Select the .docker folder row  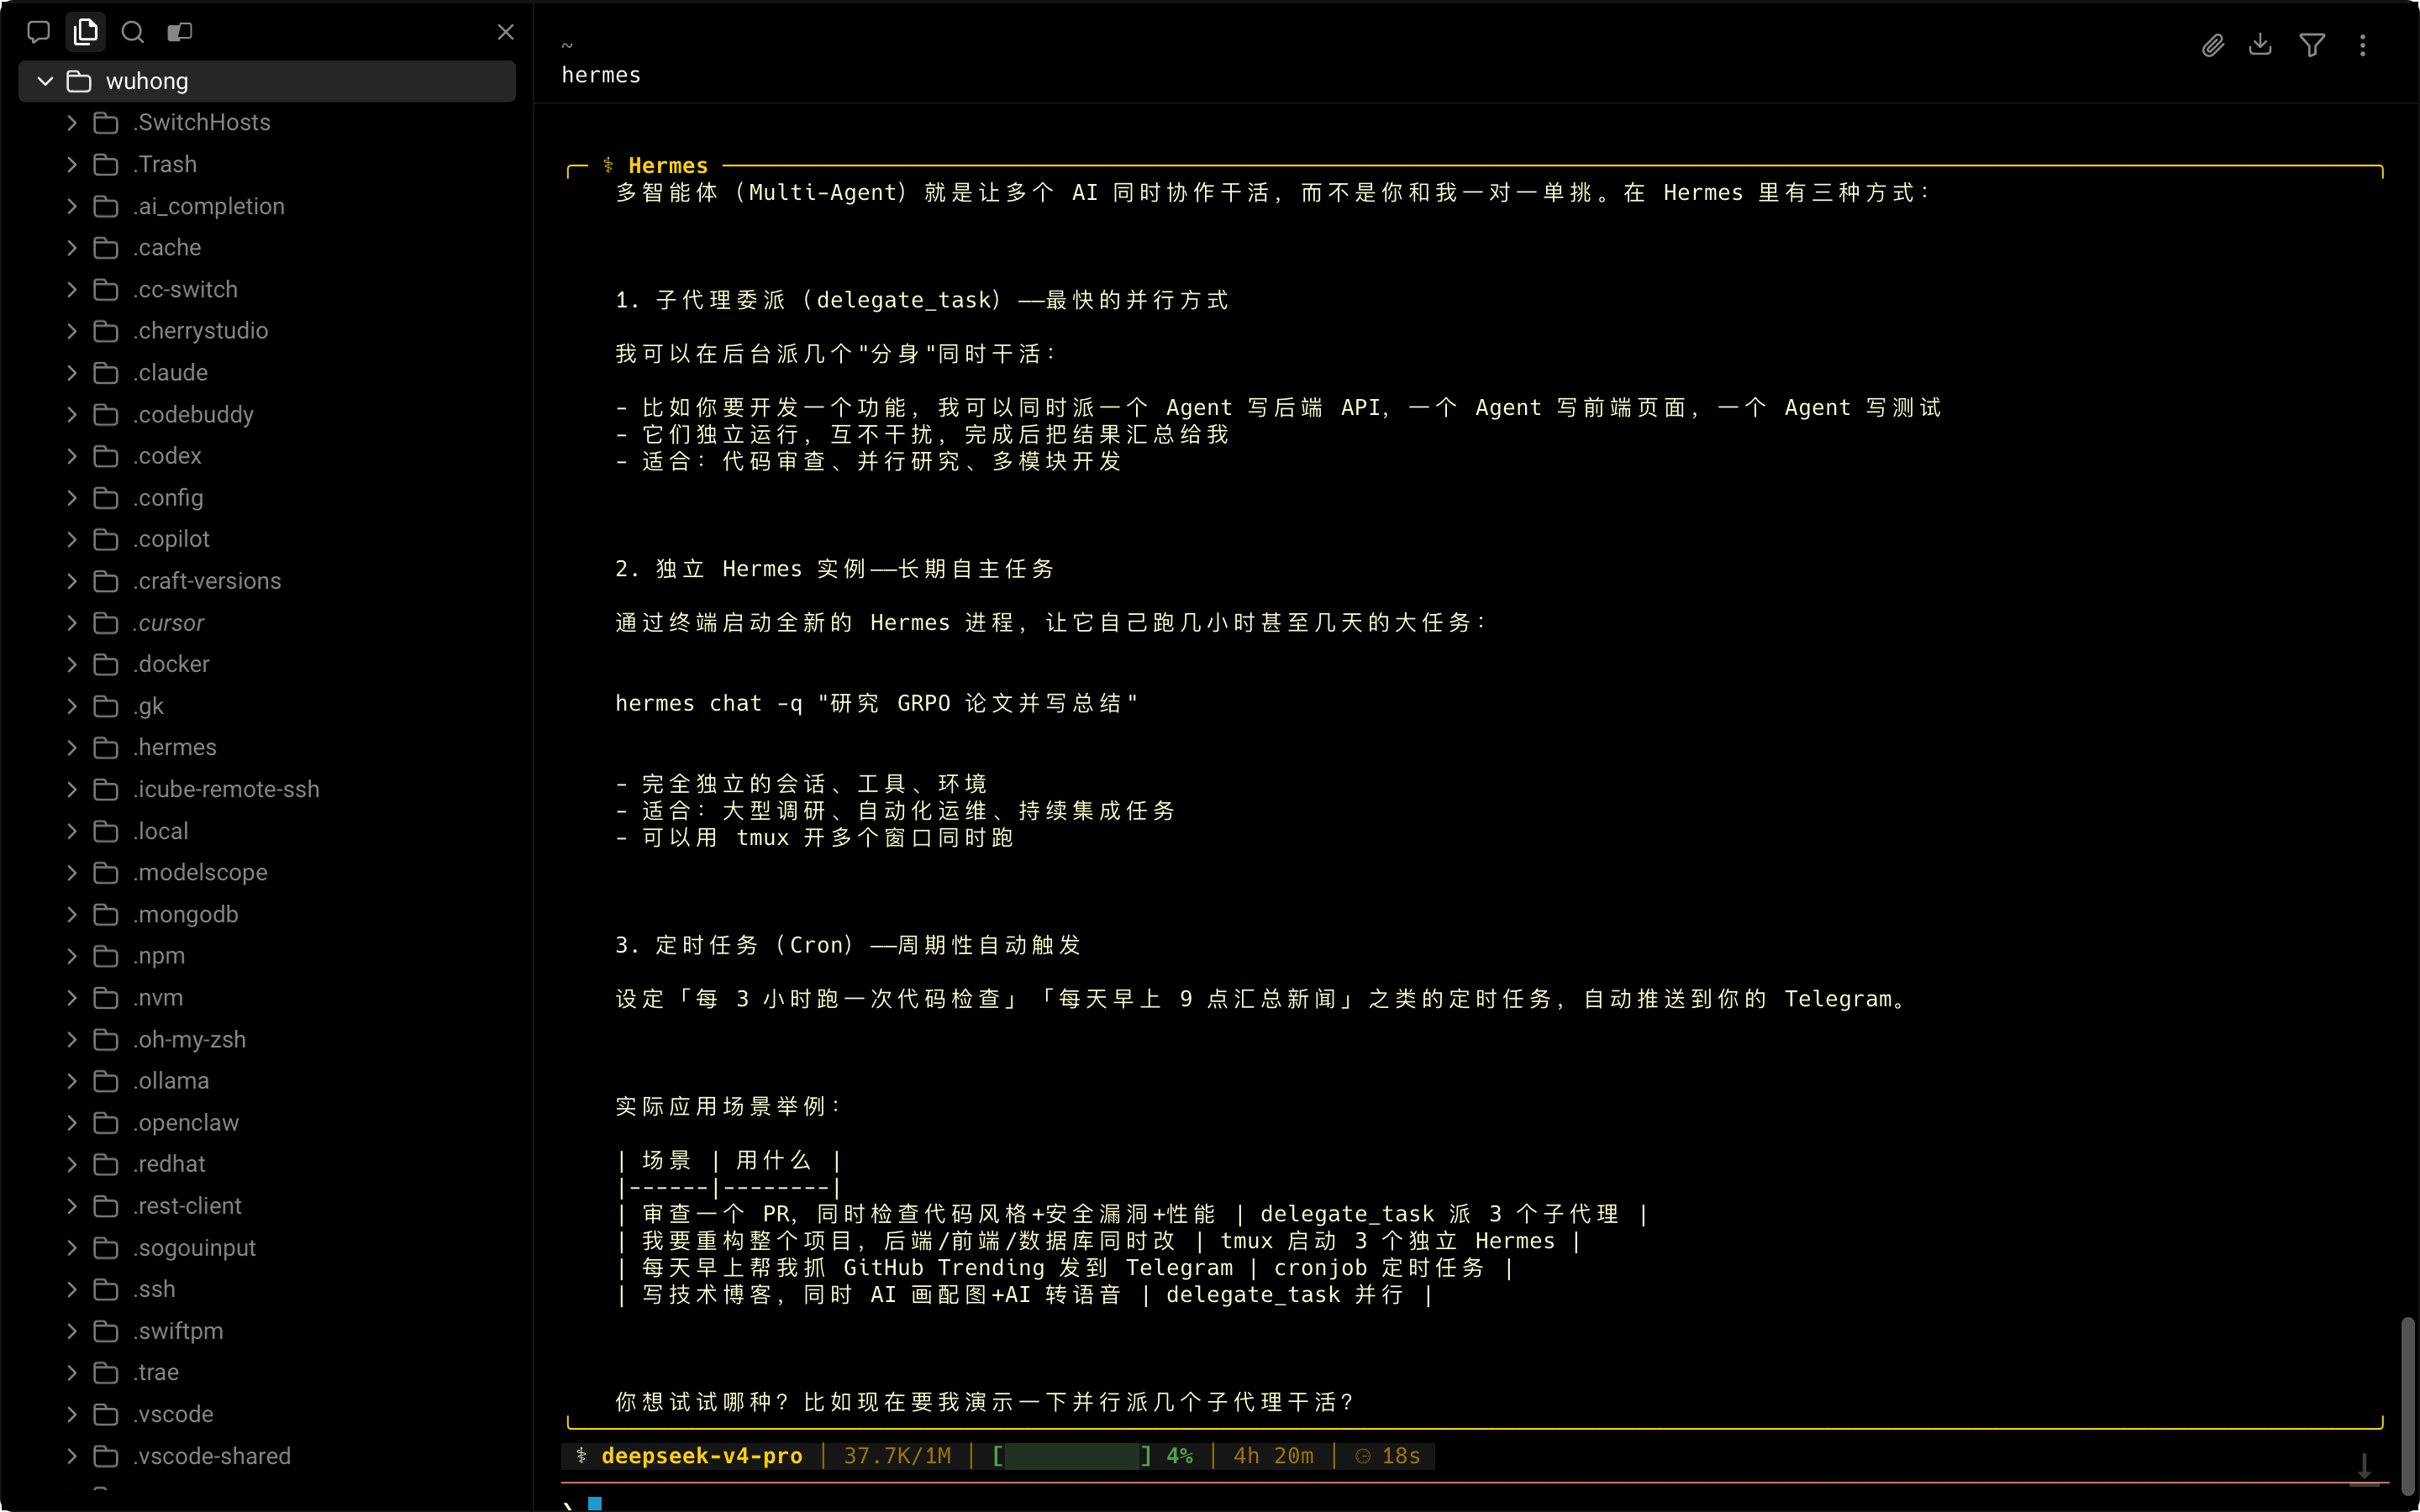point(267,664)
